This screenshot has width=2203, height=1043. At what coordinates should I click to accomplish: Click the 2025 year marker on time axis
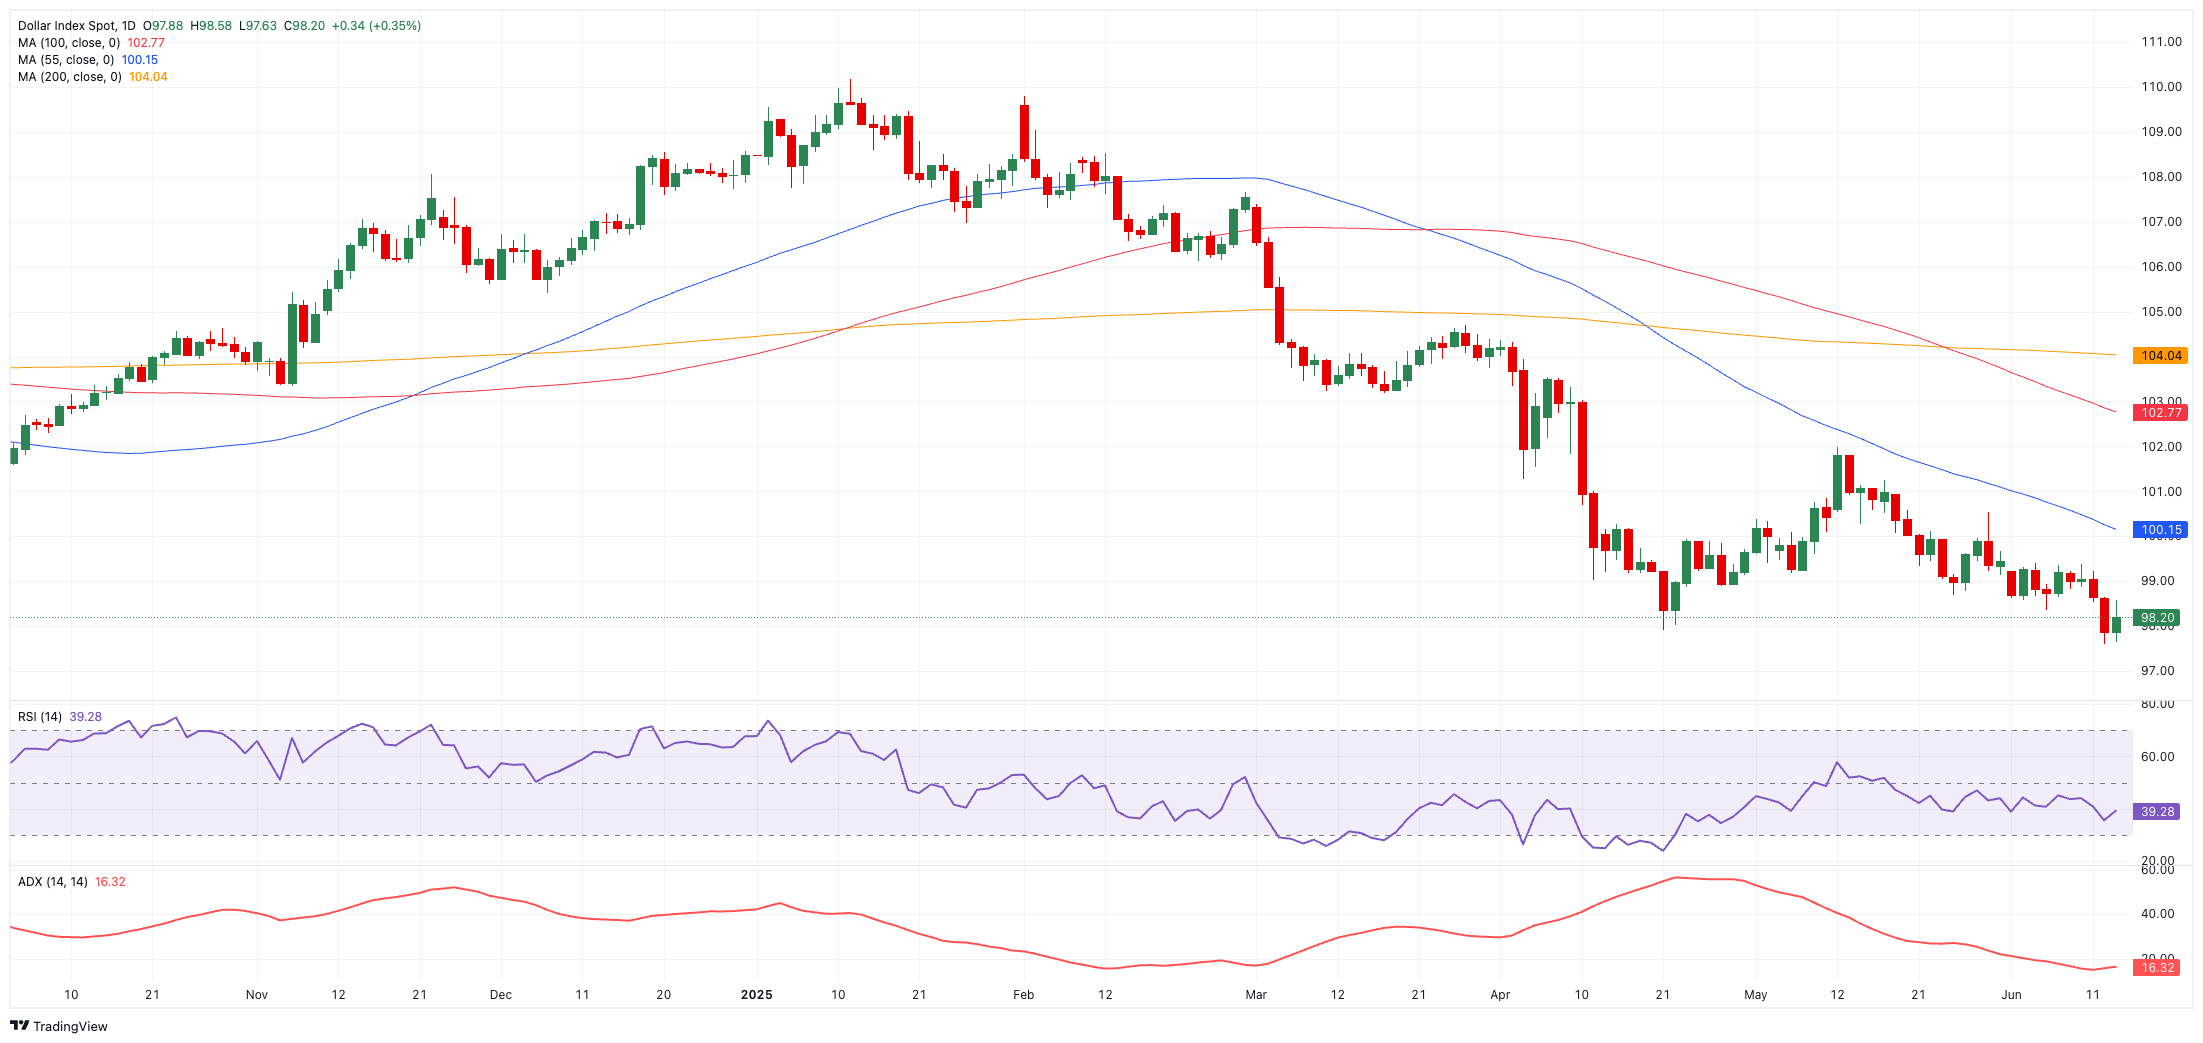757,995
